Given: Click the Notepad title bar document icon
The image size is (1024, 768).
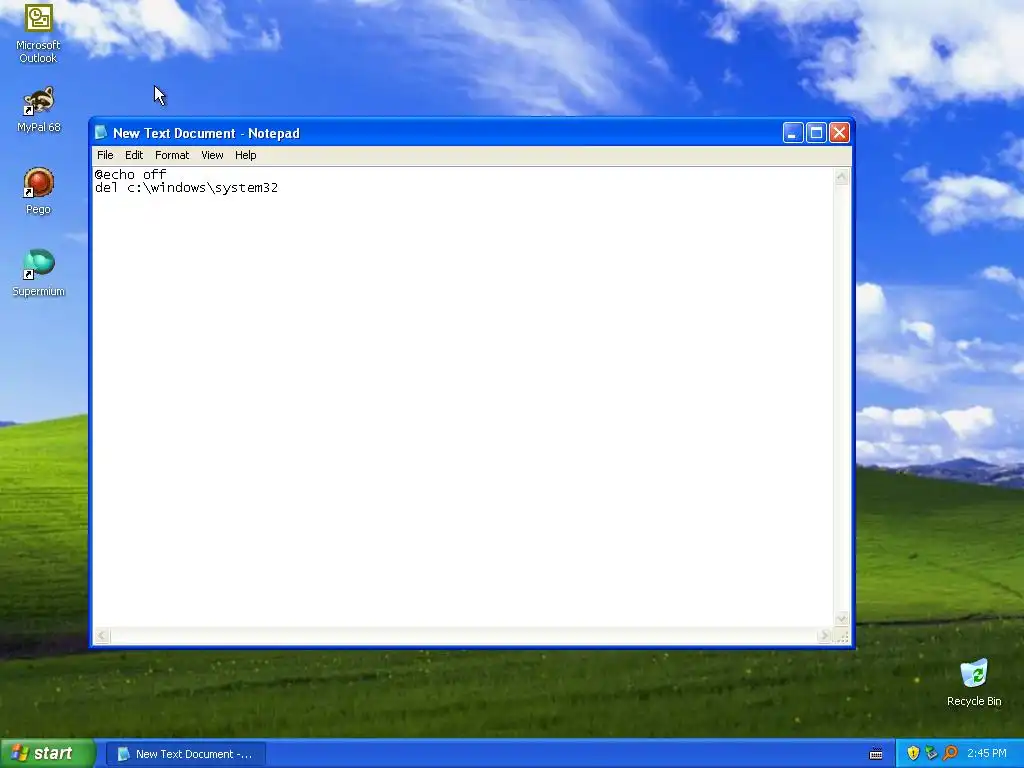Looking at the screenshot, I should pyautogui.click(x=101, y=133).
